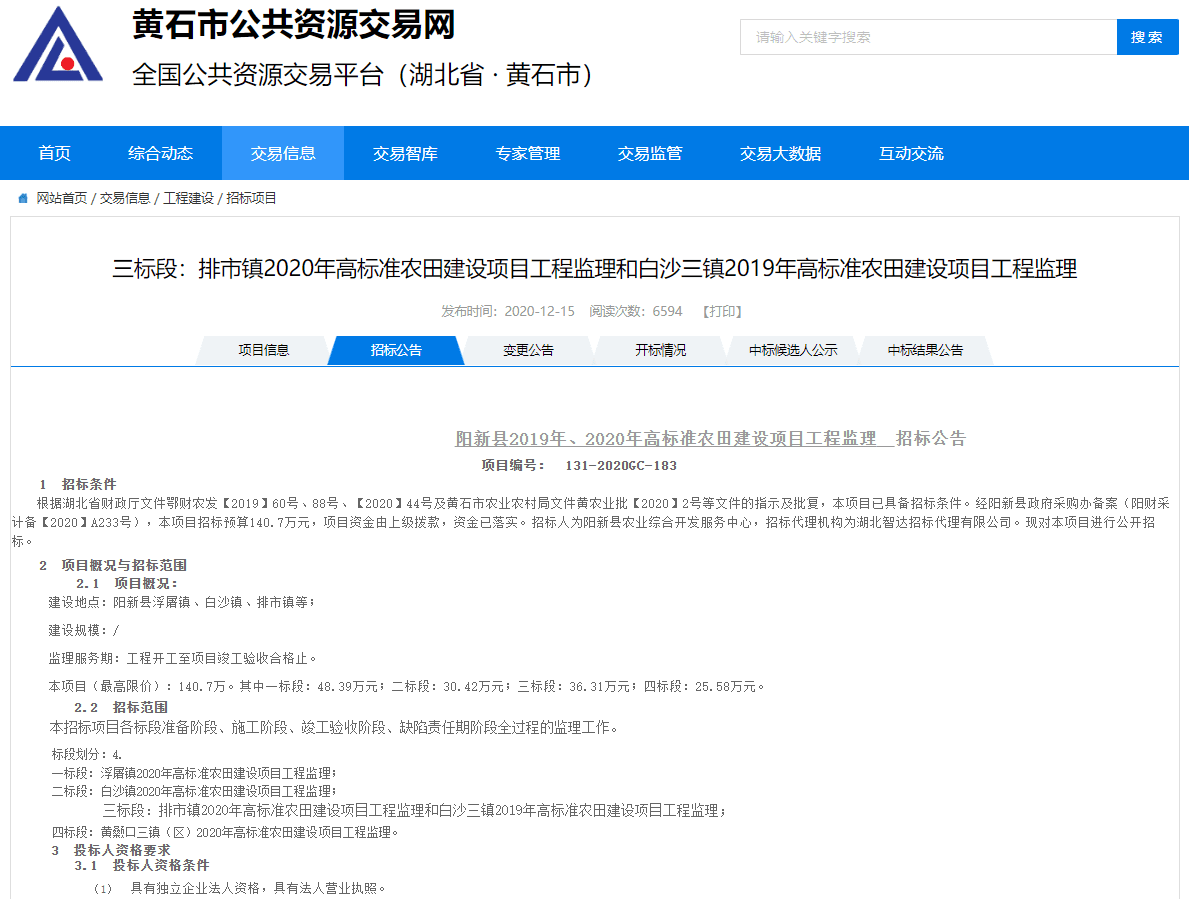Switch to the 项目信息 tab
The width and height of the screenshot is (1189, 899).
(264, 350)
